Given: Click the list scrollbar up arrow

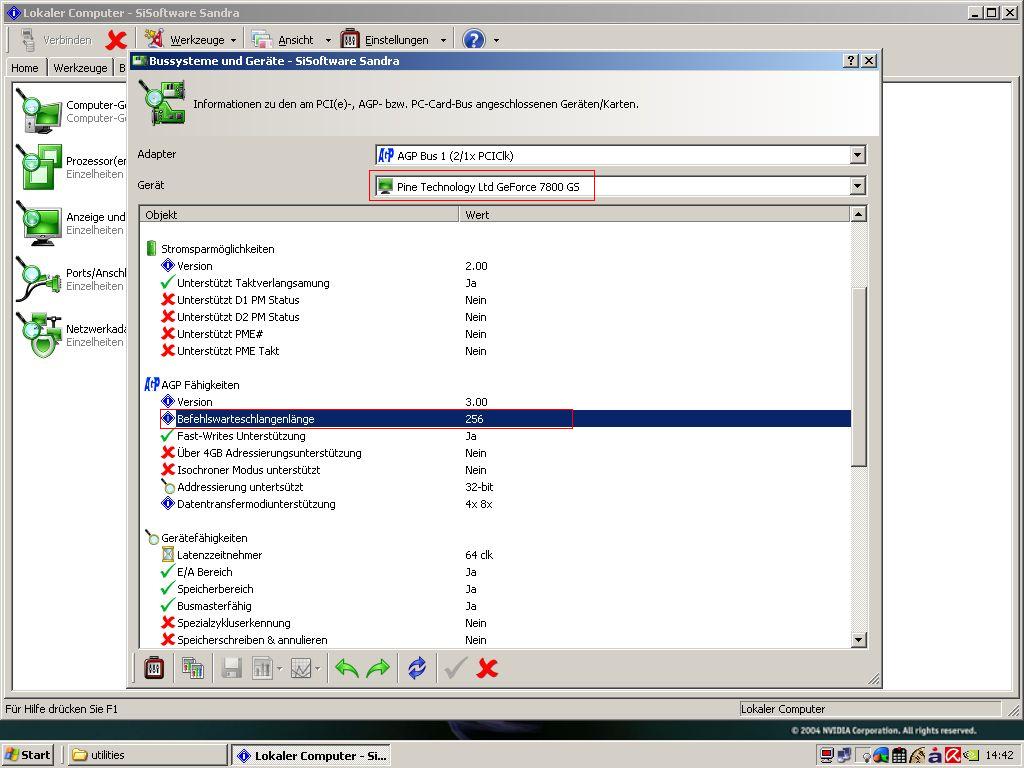Looking at the screenshot, I should [x=859, y=214].
